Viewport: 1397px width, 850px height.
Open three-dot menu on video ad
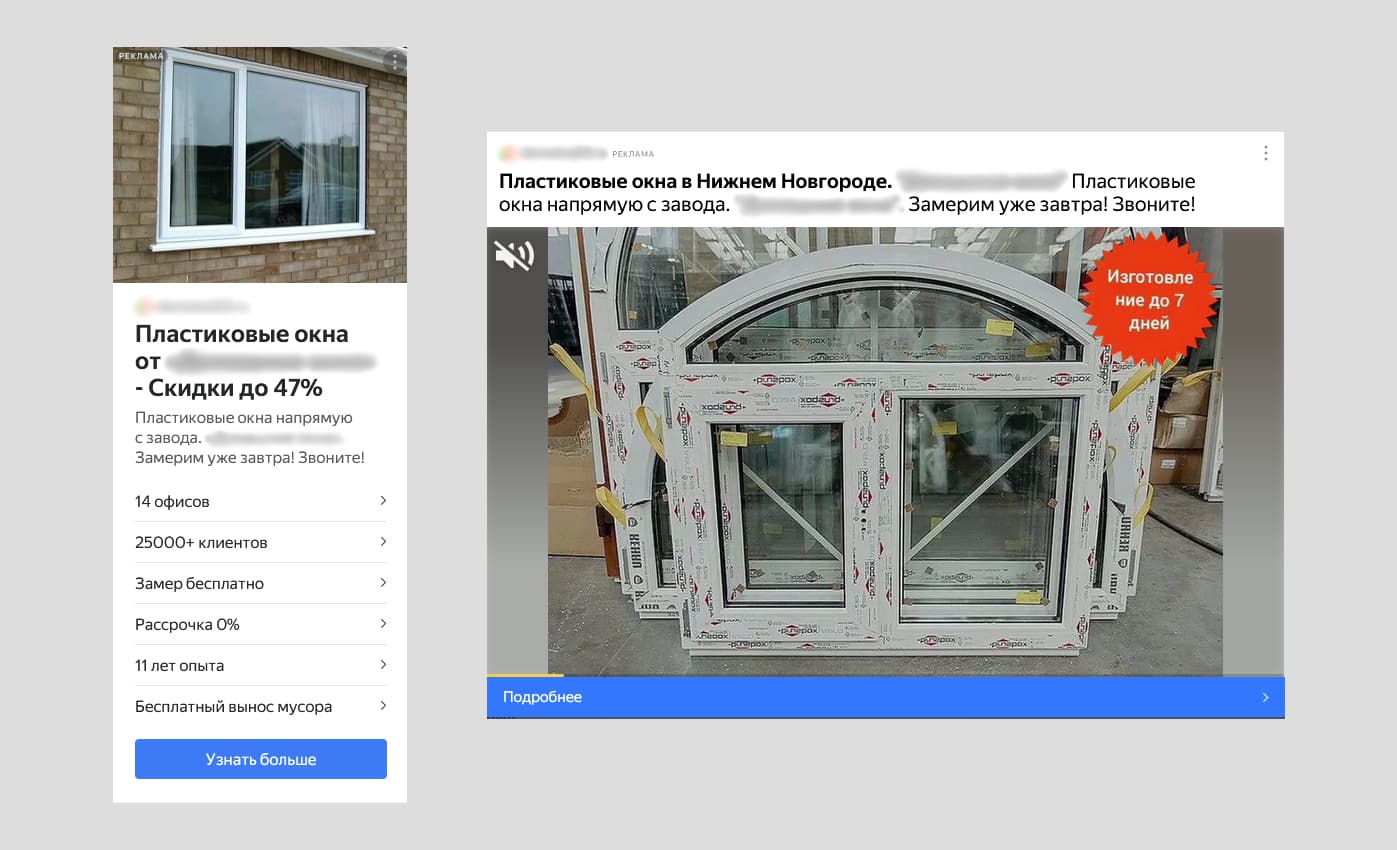(1265, 153)
